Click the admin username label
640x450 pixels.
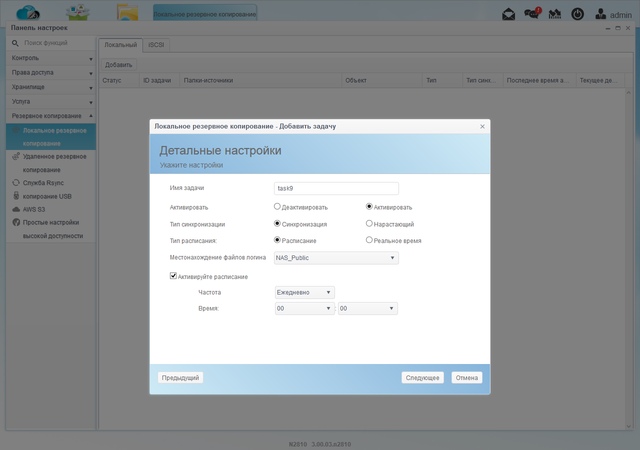(x=621, y=15)
